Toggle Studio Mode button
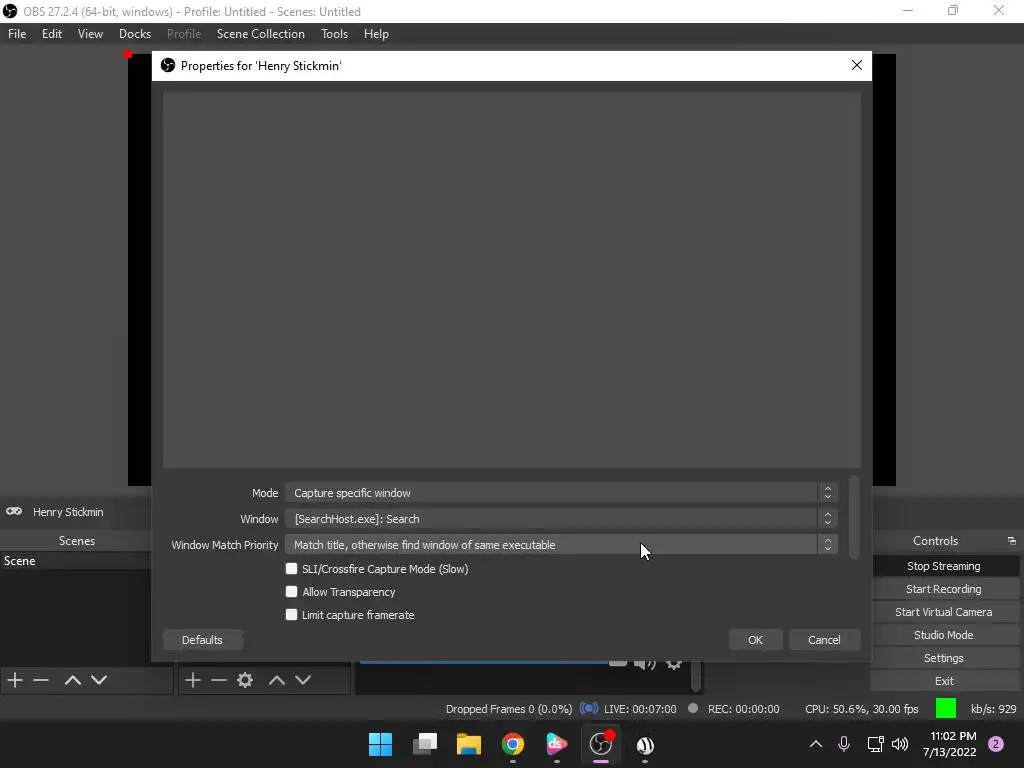The height and width of the screenshot is (768, 1024). [x=944, y=635]
